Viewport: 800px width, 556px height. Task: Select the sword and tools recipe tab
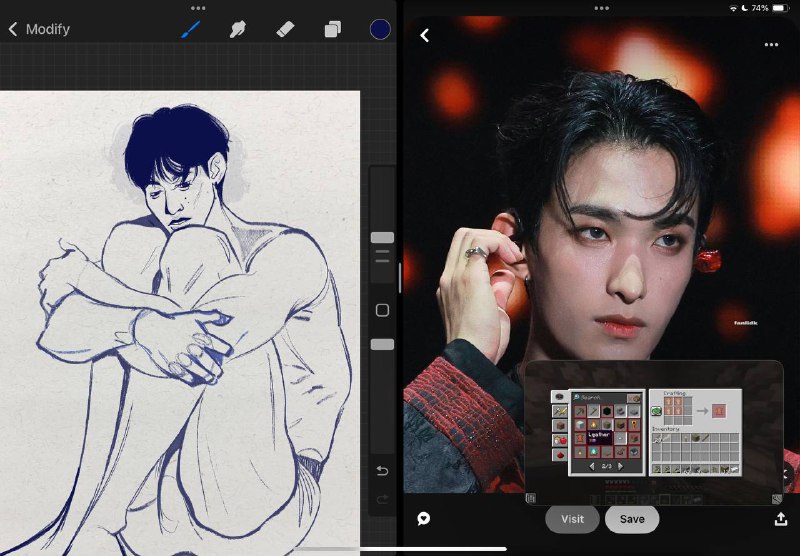point(560,411)
